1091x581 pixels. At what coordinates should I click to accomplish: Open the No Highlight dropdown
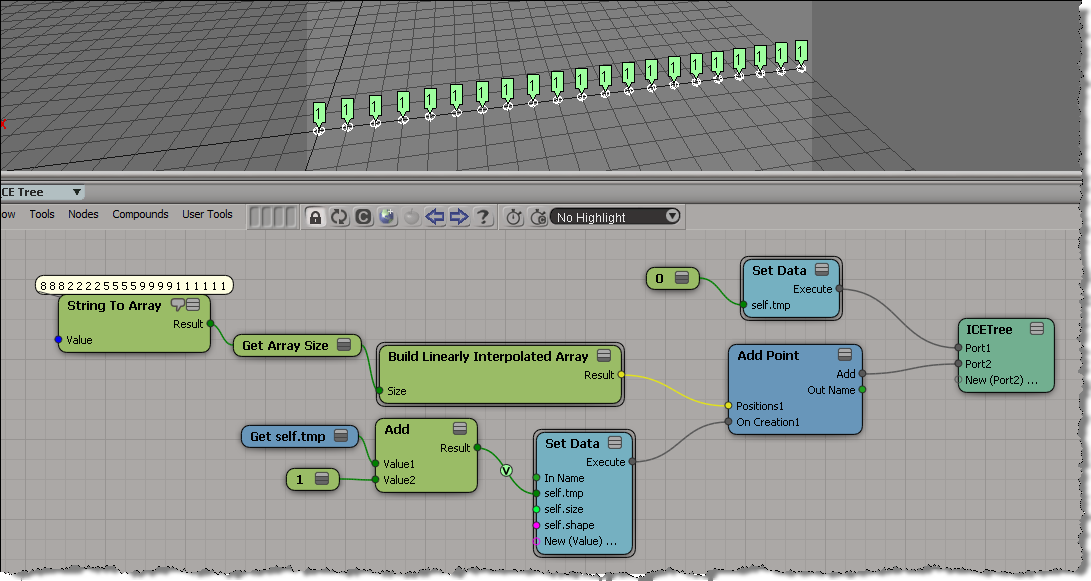click(x=614, y=217)
